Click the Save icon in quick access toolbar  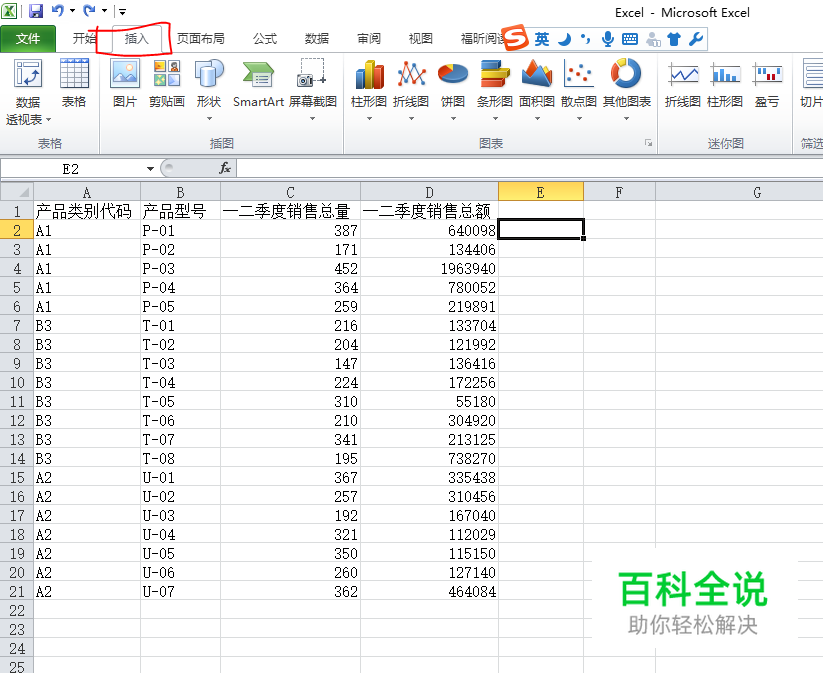tap(35, 10)
